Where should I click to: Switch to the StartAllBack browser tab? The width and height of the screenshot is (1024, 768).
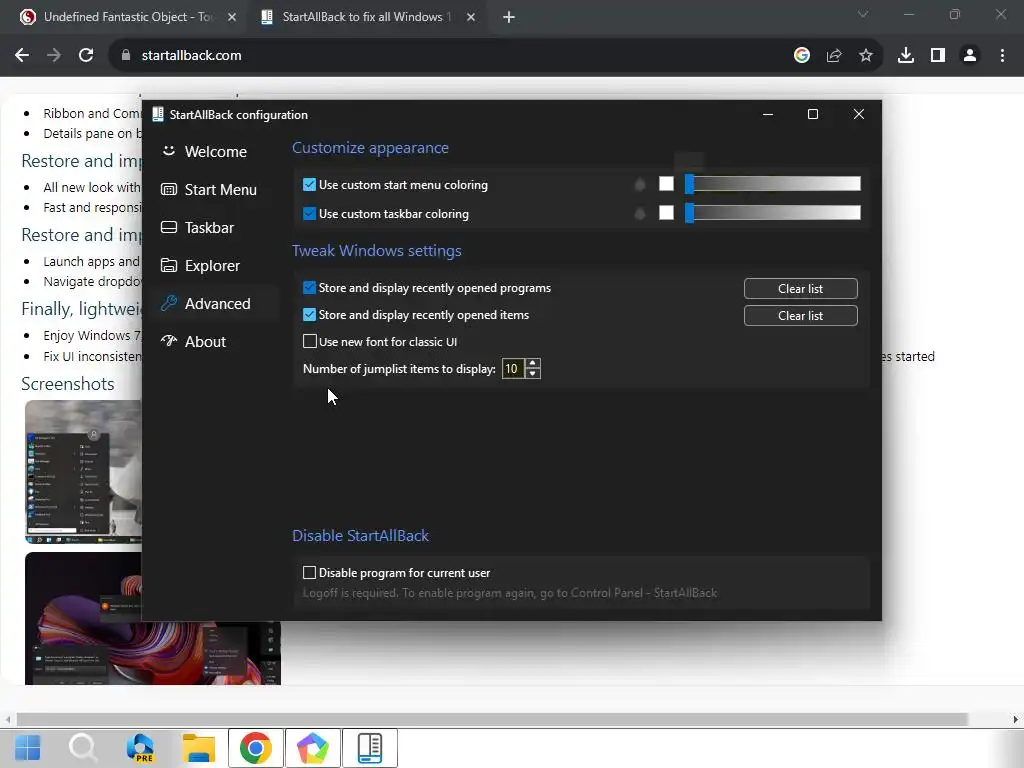pyautogui.click(x=366, y=17)
